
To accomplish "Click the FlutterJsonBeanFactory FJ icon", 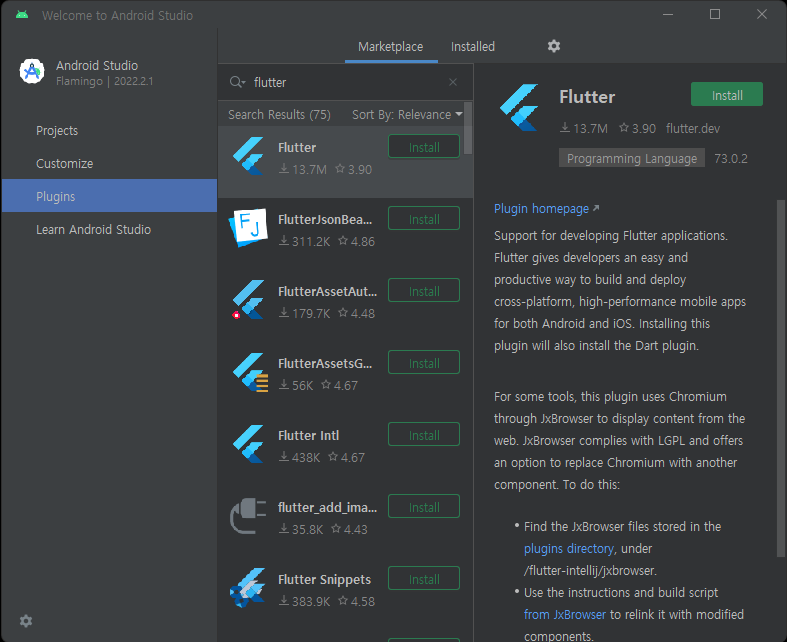I will [x=248, y=228].
